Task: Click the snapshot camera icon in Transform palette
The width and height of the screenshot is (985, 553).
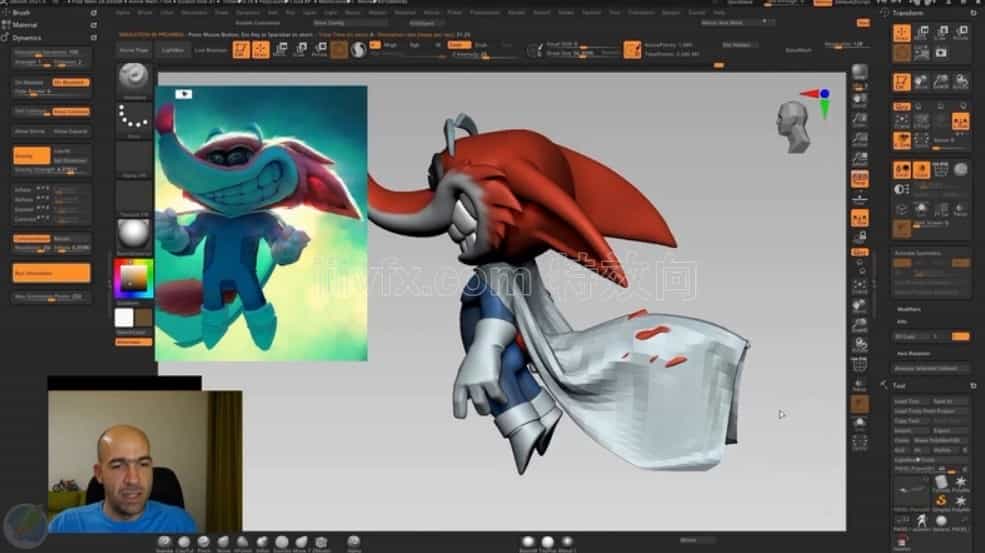Action: pyautogui.click(x=941, y=53)
